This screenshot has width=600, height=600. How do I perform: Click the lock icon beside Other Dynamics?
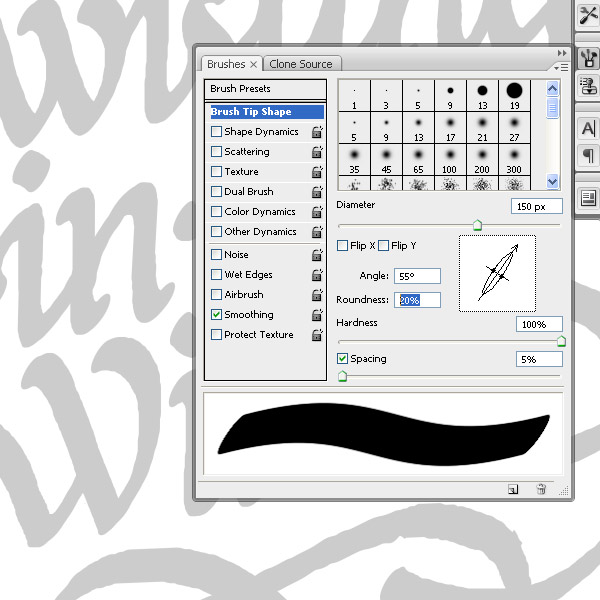click(x=317, y=232)
